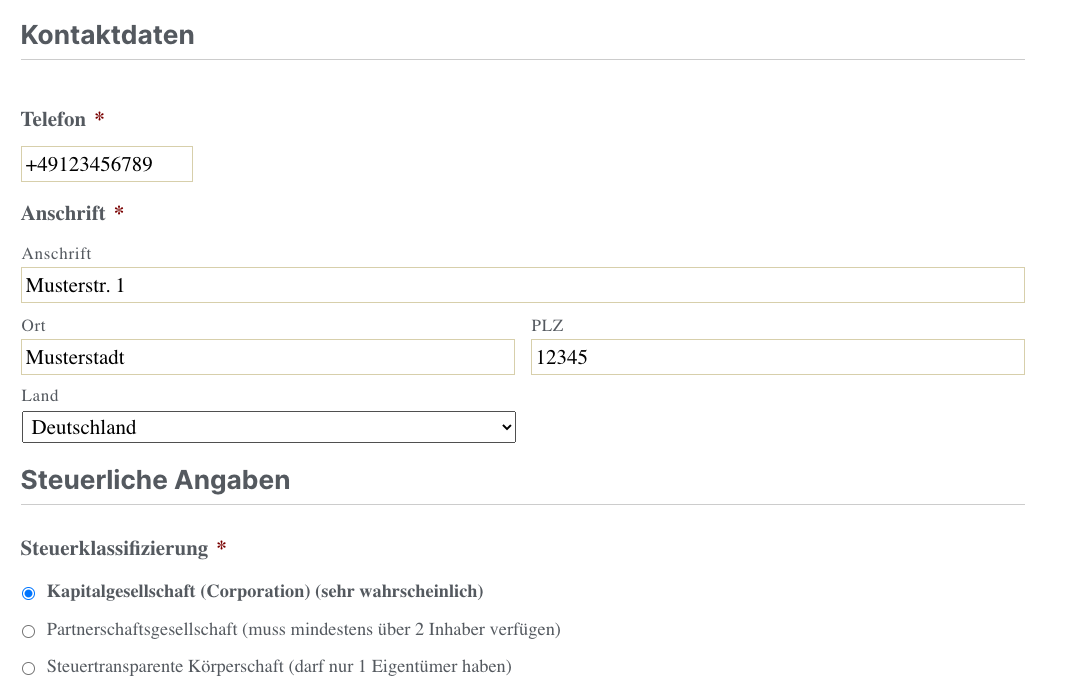Click the Kontaktdaten section heading
Image resolution: width=1067 pixels, height=695 pixels.
107,35
